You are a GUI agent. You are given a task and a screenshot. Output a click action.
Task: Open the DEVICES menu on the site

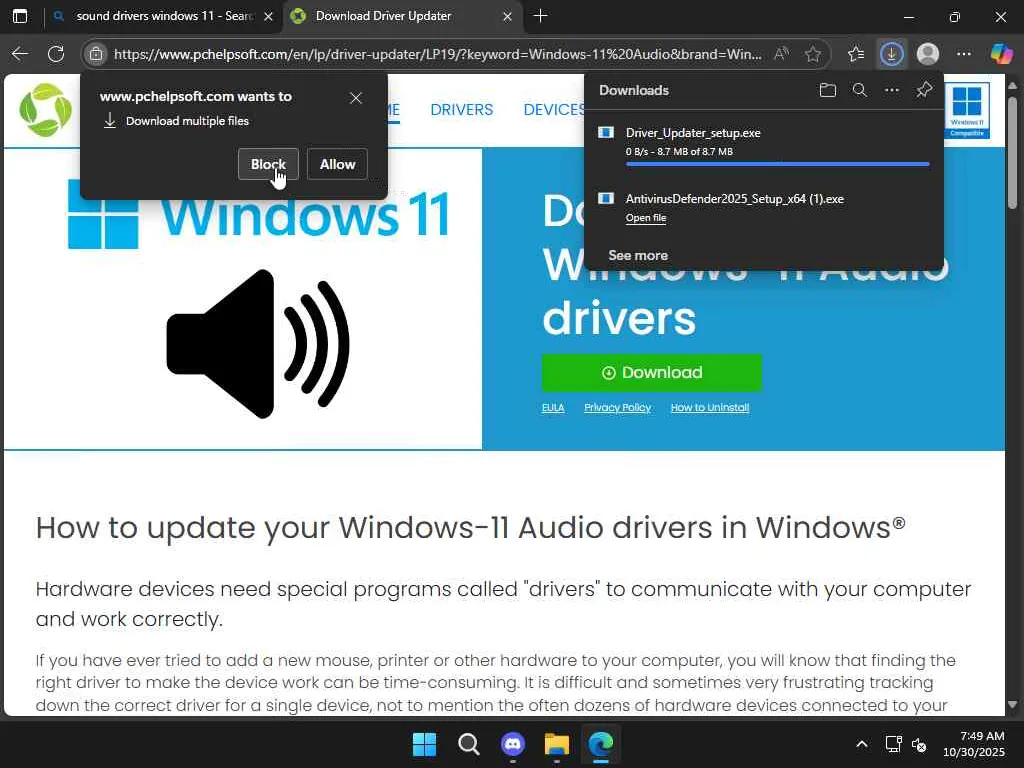[x=554, y=110]
